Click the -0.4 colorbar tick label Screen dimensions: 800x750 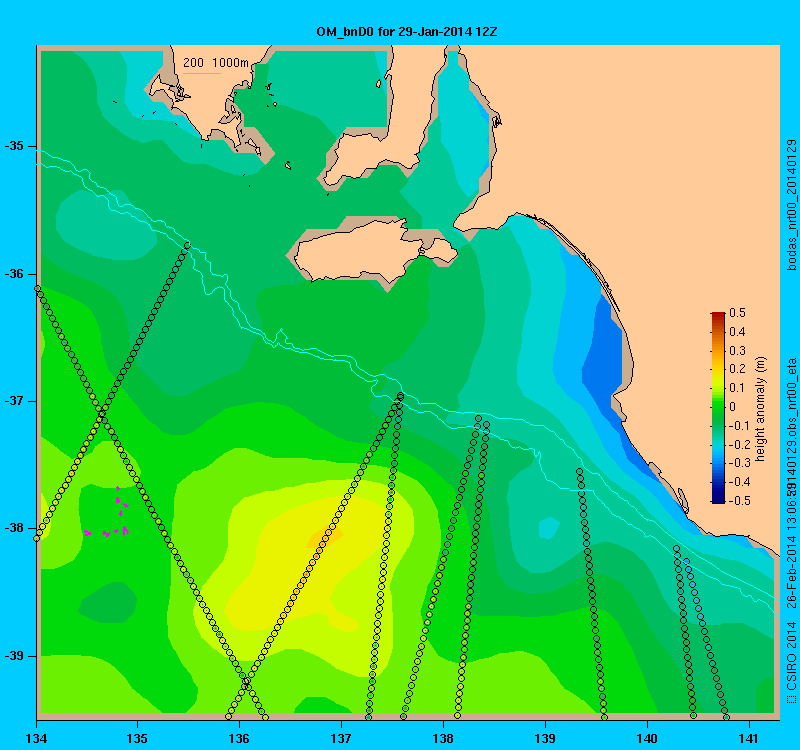tap(738, 482)
